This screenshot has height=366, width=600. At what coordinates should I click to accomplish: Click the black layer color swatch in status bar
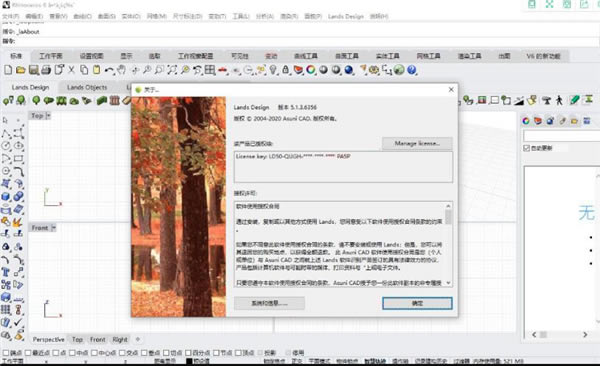[x=189, y=361]
